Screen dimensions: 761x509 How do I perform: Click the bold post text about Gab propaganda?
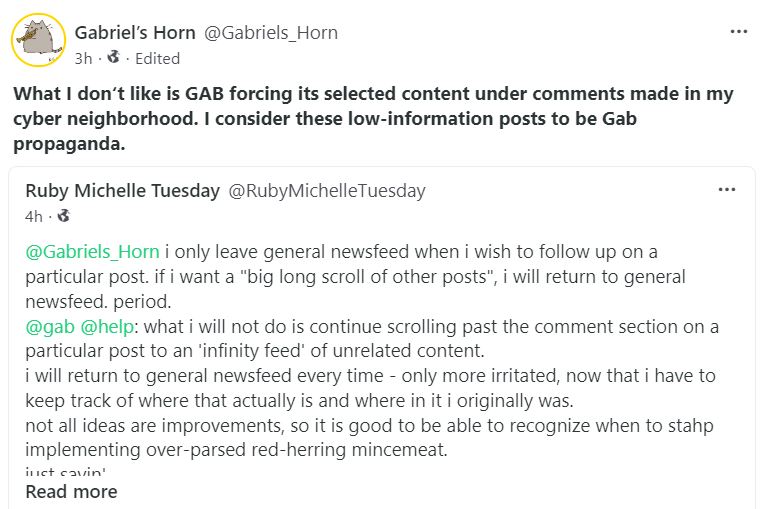(x=373, y=119)
